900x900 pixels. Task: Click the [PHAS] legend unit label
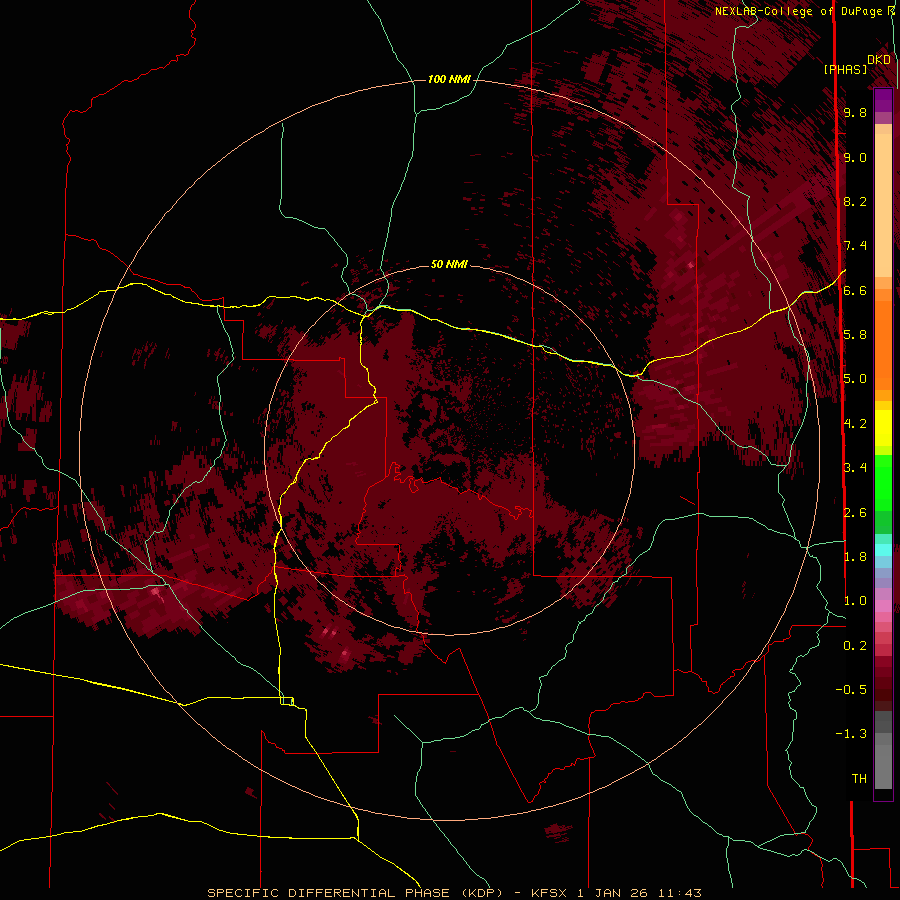coord(845,69)
